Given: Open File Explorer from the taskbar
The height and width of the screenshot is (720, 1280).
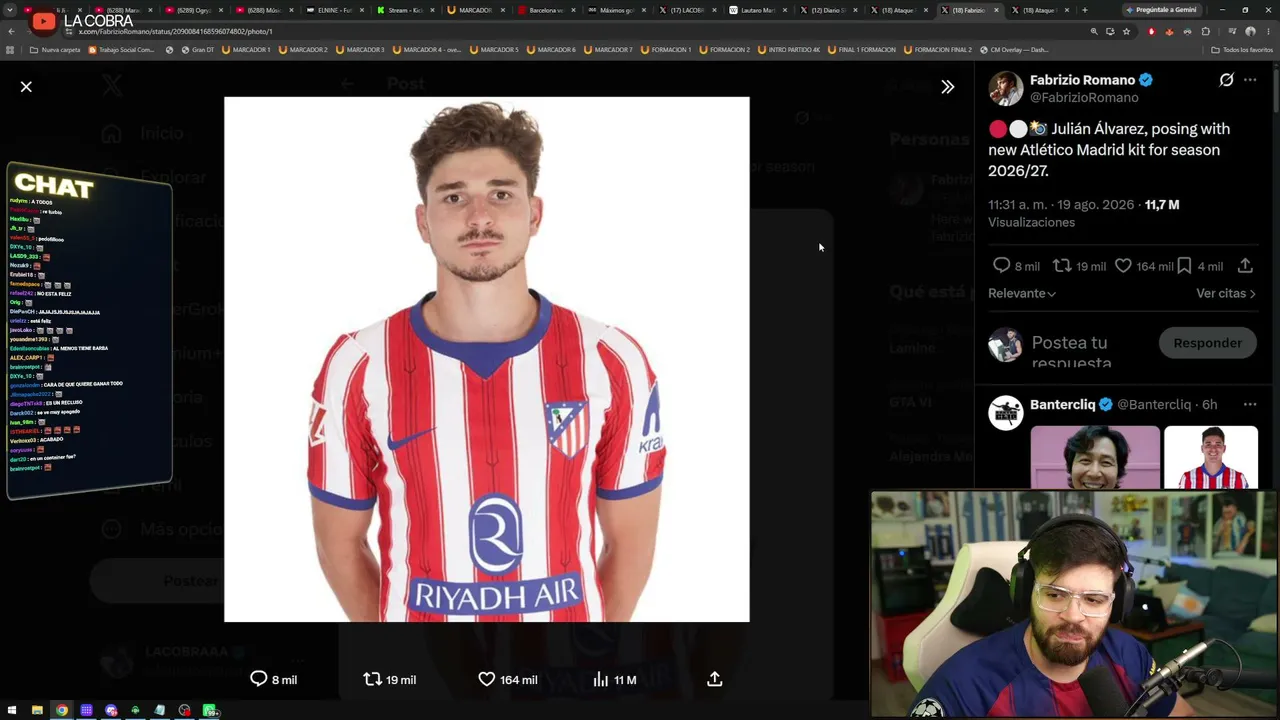Looking at the screenshot, I should tap(37, 710).
